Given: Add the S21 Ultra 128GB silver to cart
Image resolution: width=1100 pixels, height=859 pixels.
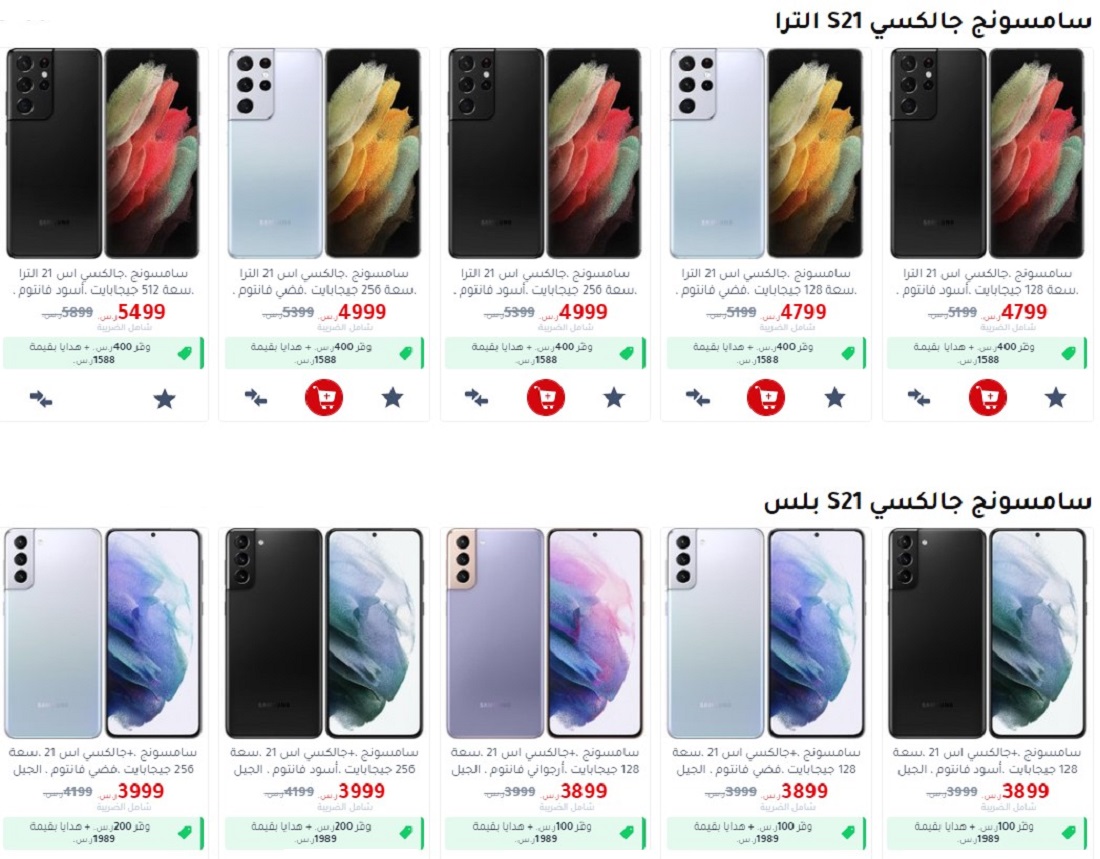Looking at the screenshot, I should point(765,398).
